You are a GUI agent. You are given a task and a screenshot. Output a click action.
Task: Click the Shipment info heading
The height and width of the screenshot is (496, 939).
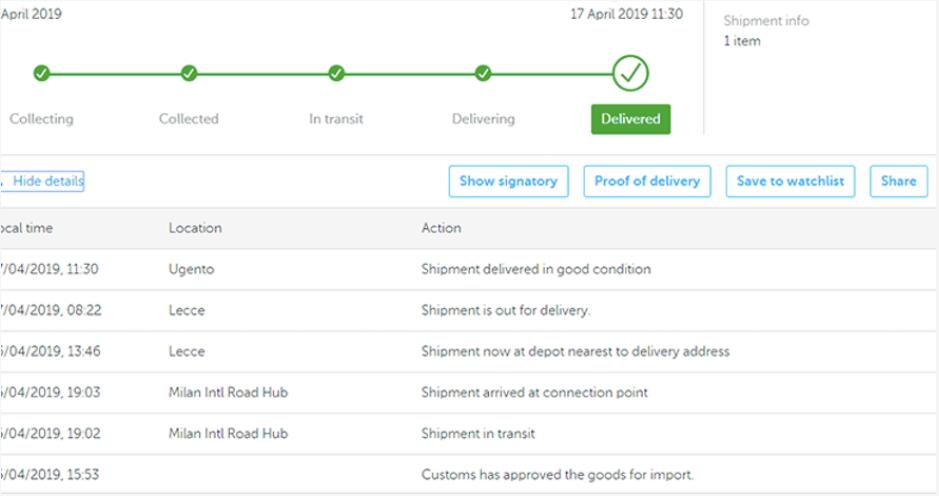(766, 21)
